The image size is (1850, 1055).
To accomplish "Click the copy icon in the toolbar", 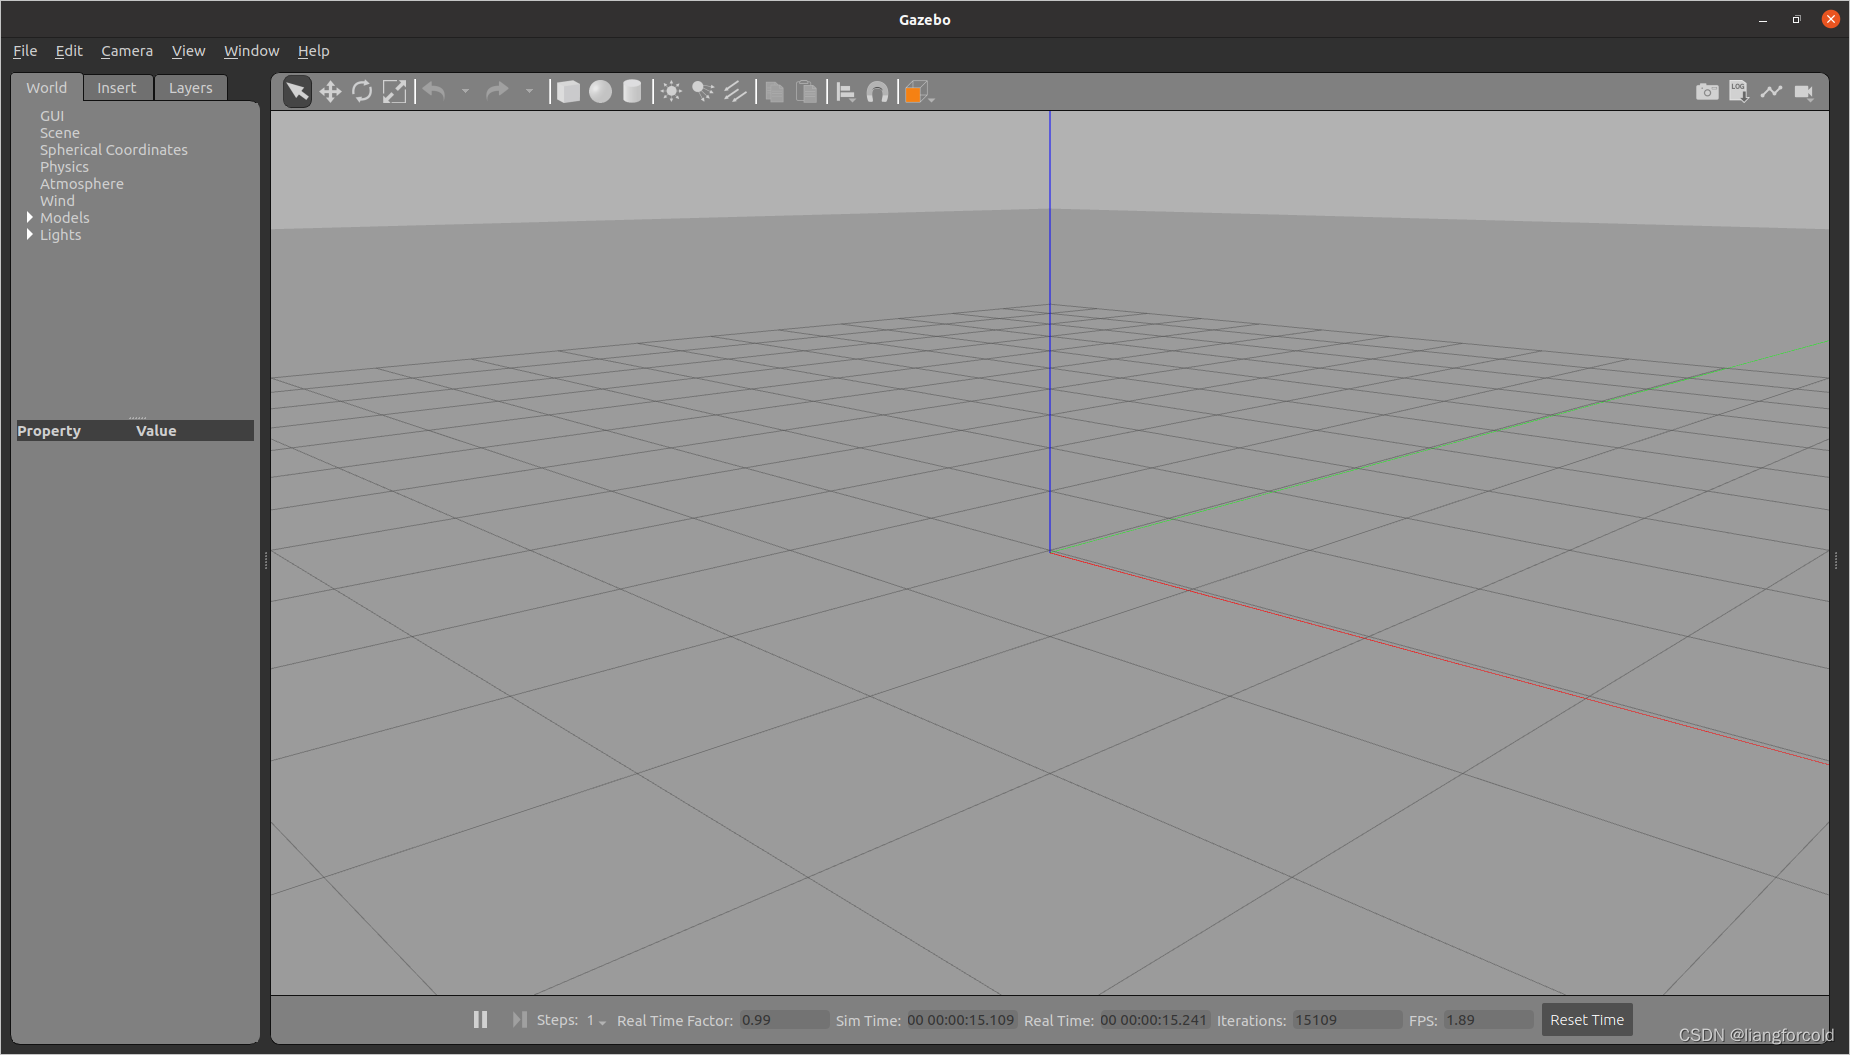I will click(x=774, y=92).
